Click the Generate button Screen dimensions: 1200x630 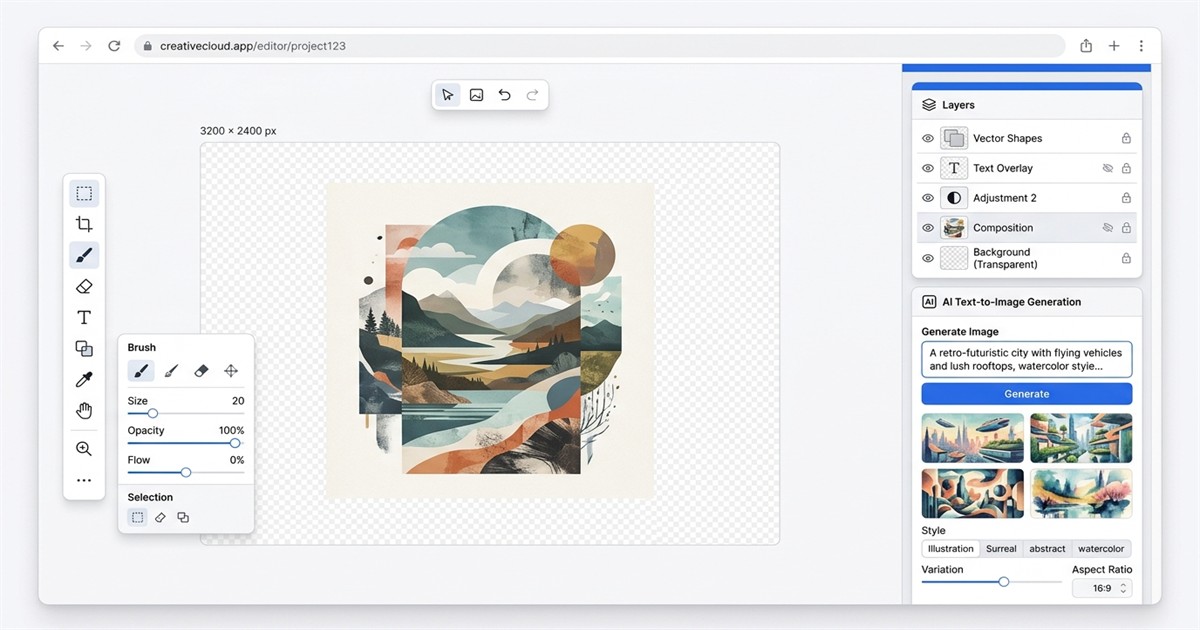tap(1027, 394)
